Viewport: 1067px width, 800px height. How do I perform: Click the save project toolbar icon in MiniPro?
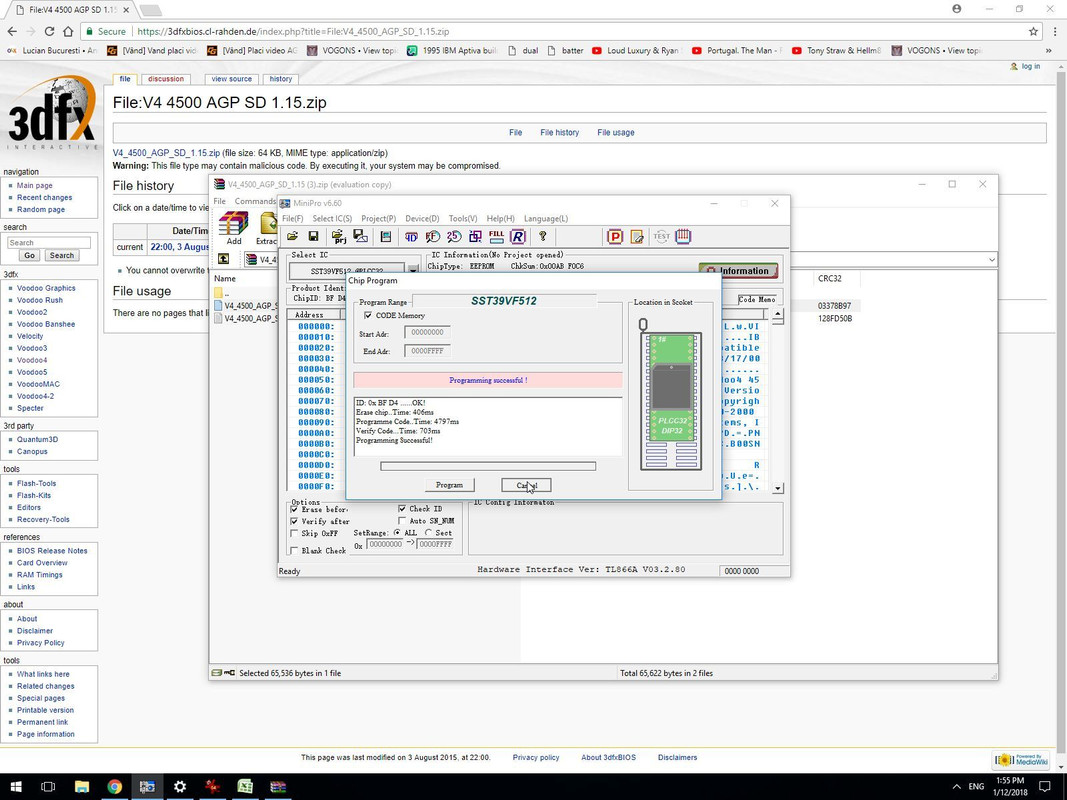[x=361, y=236]
